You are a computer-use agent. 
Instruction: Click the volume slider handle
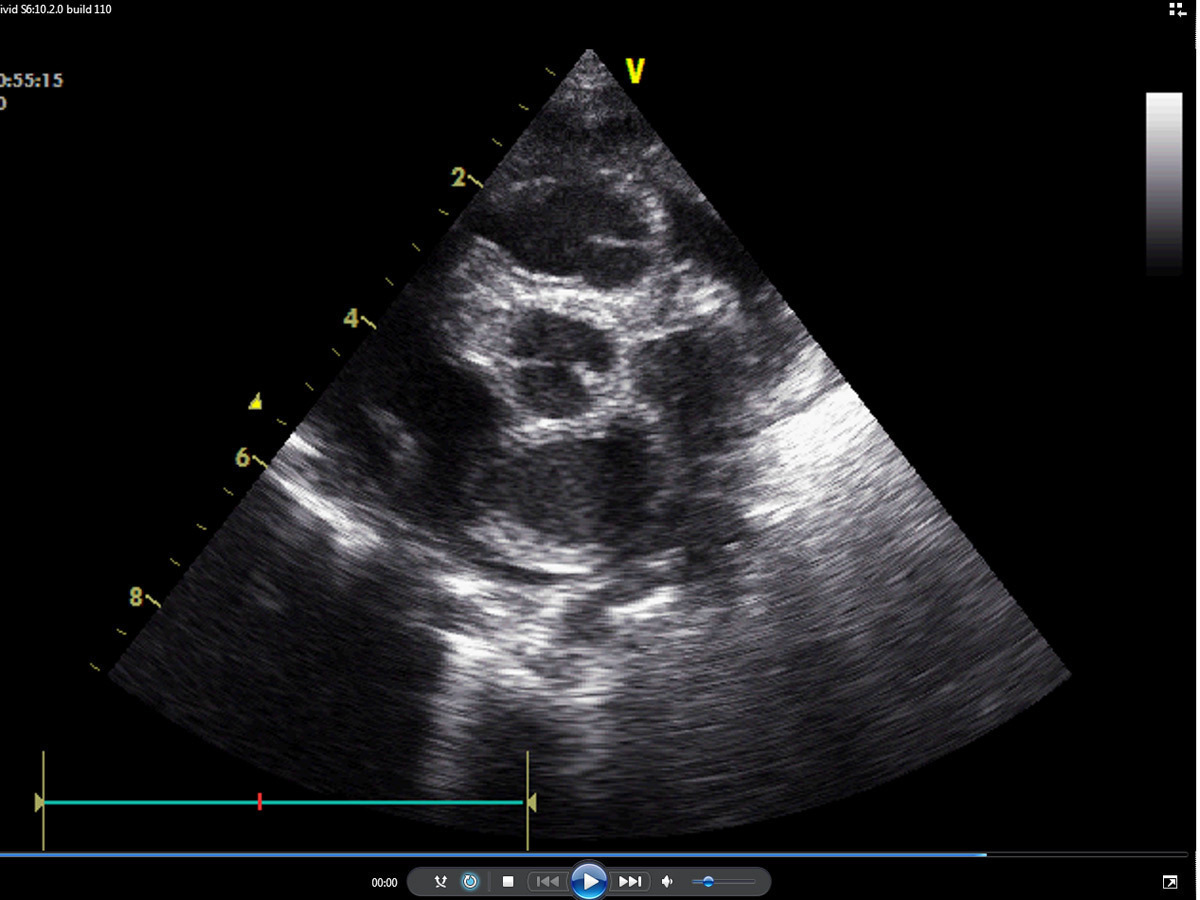point(708,882)
